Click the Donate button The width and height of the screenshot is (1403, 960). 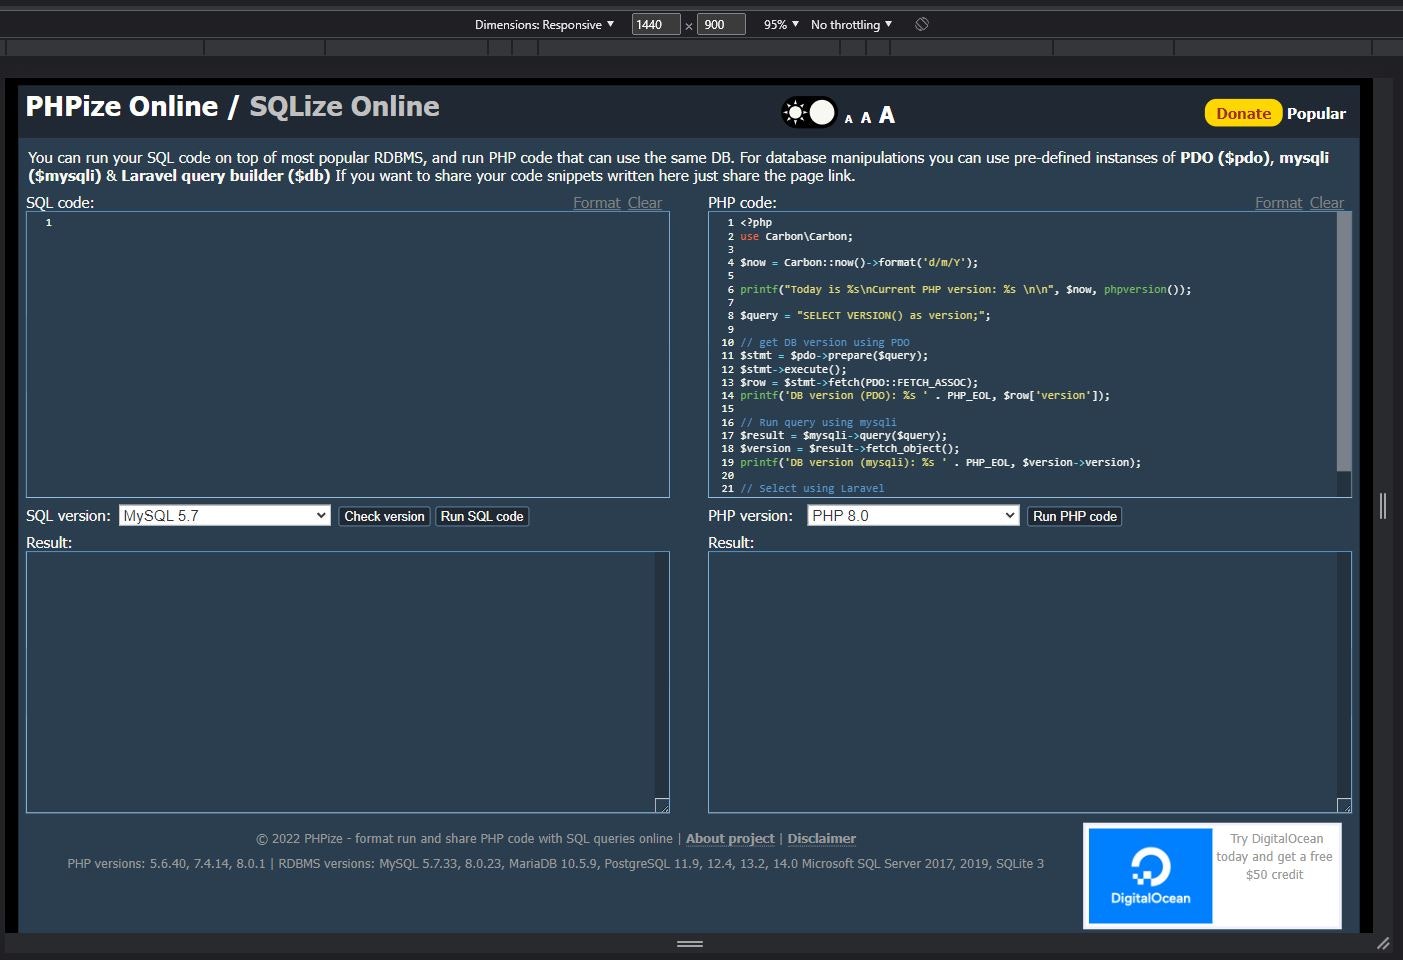pos(1243,113)
